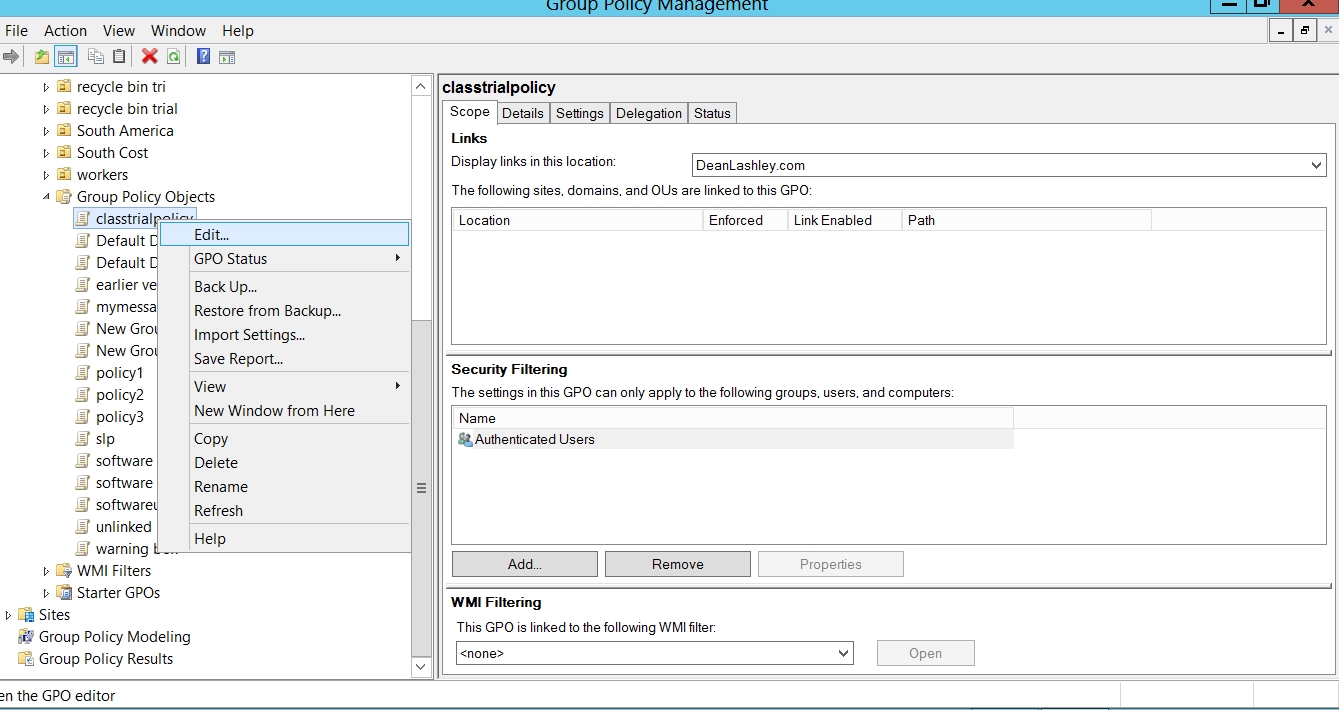Viewport: 1339px width, 710px height.
Task: Expand the WMI Filters node
Action: point(46,571)
